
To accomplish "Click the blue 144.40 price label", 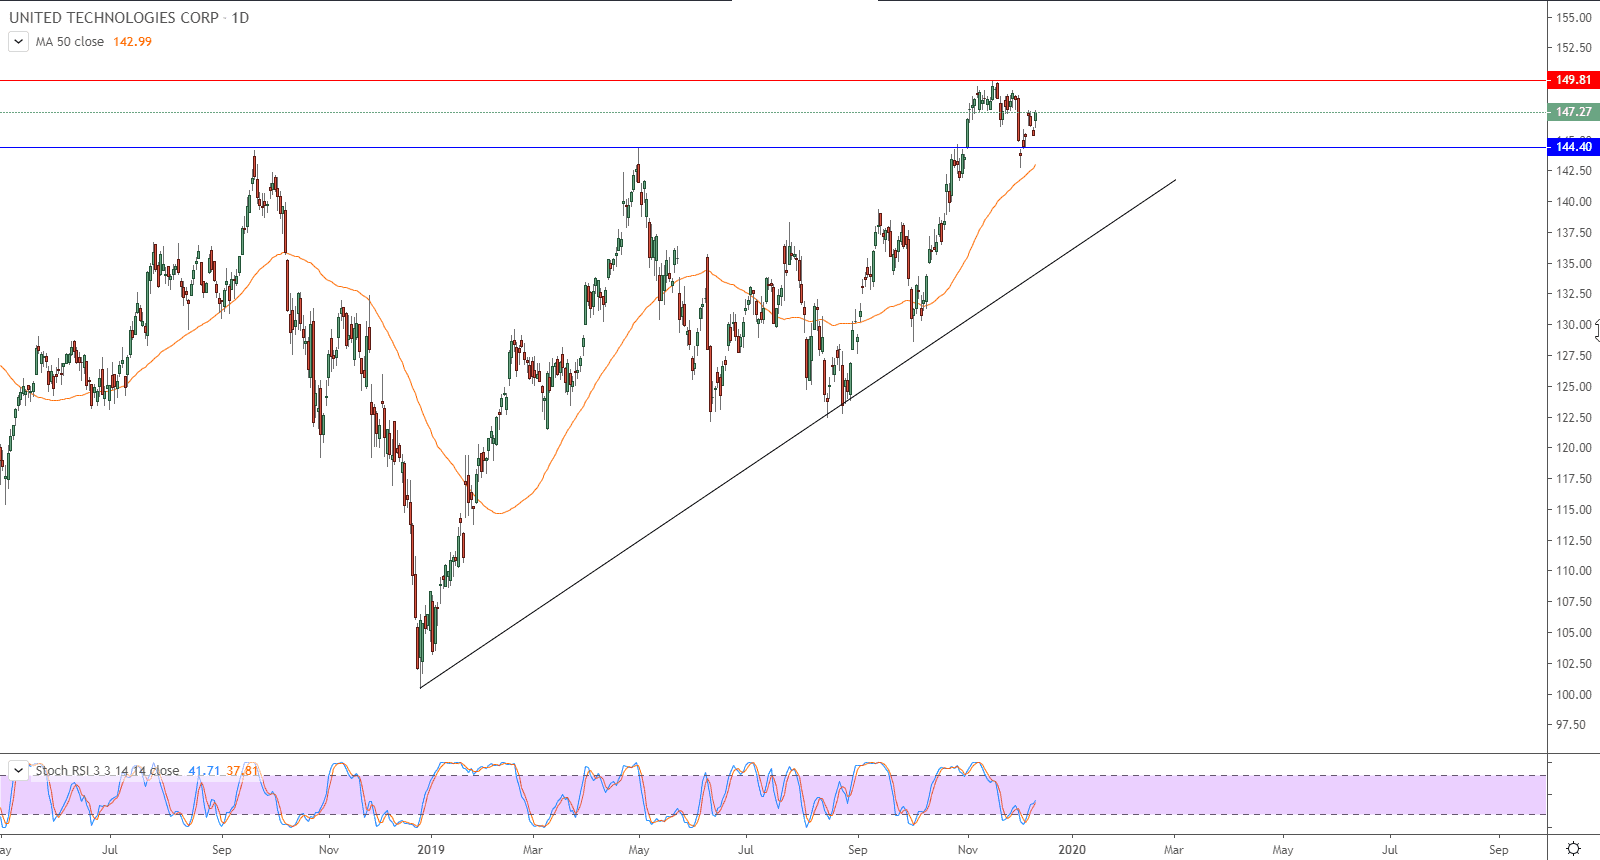I will [x=1573, y=147].
